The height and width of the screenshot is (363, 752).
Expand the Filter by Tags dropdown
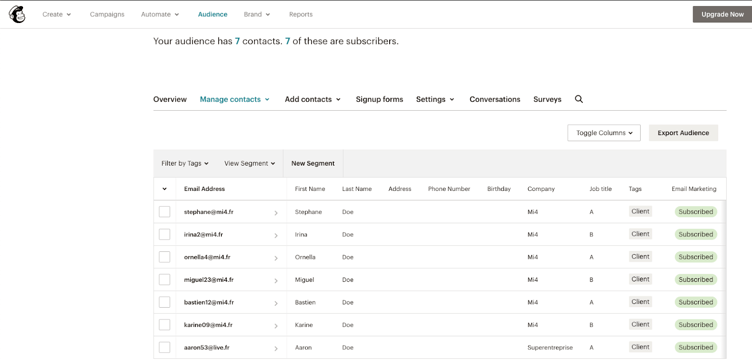coord(185,164)
